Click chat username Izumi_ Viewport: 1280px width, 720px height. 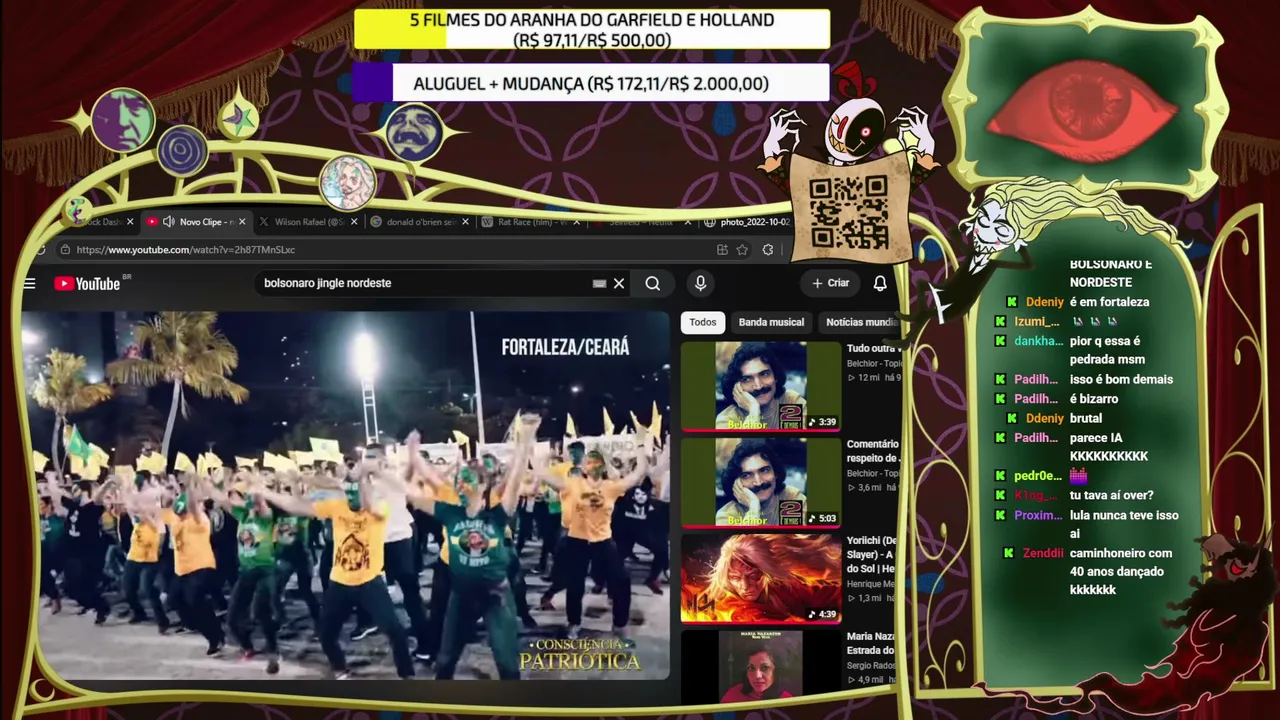point(1037,322)
